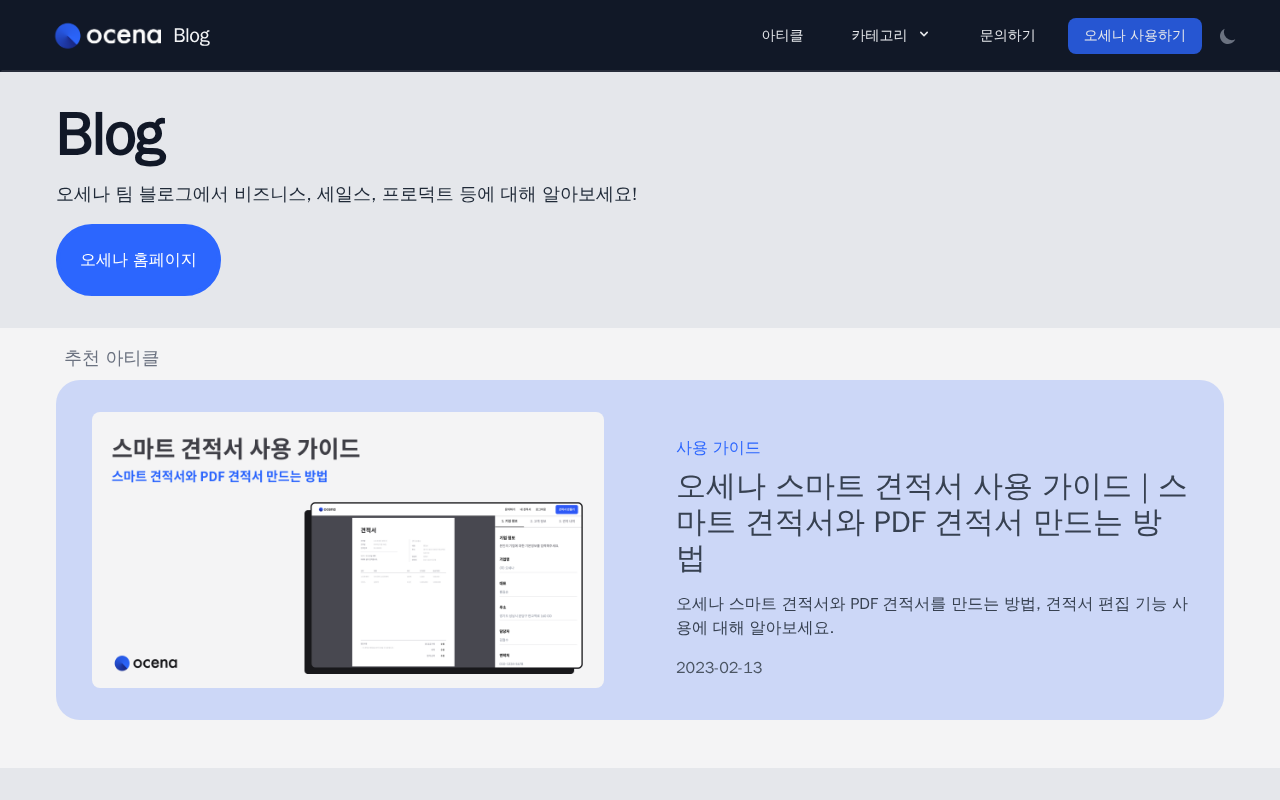Screen dimensions: 1280x800
Task: Toggle dark mode with the moon icon
Action: pyautogui.click(x=1228, y=36)
